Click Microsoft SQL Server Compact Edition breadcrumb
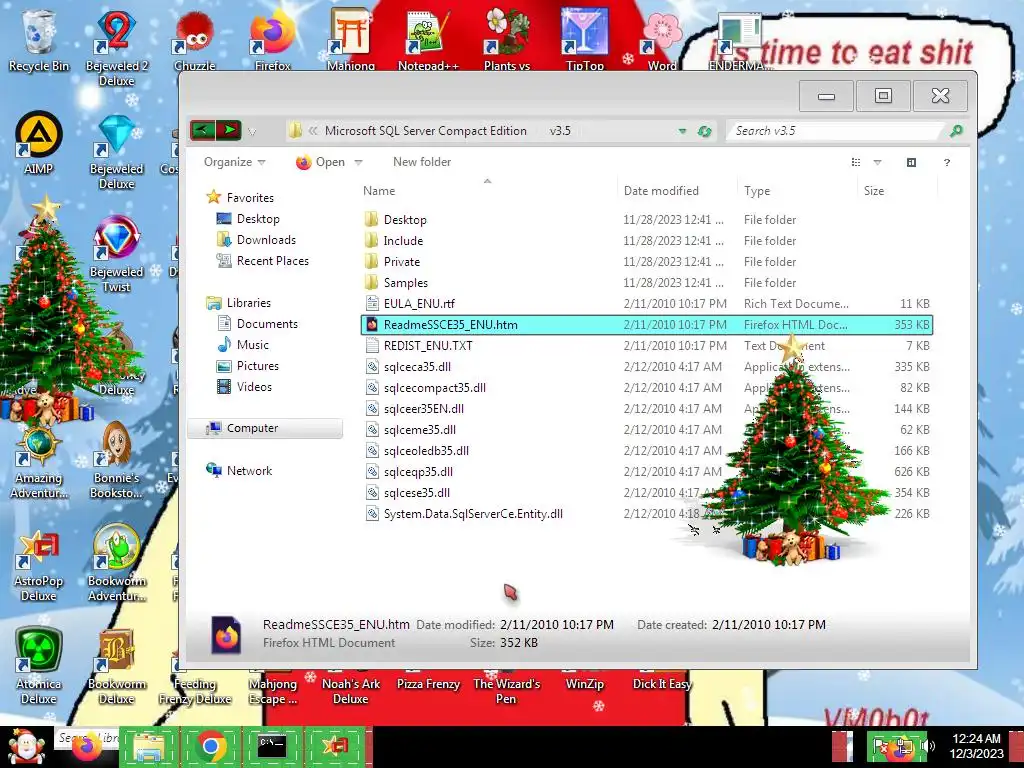This screenshot has width=1024, height=768. tap(425, 131)
